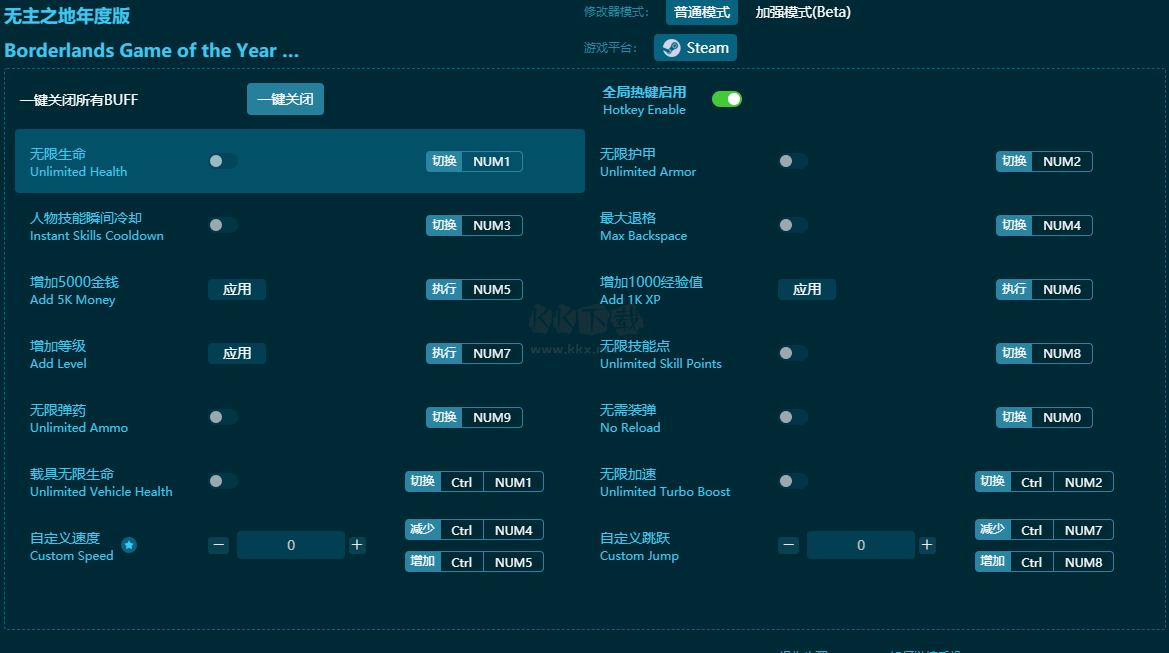Click the Custom Speed value field
This screenshot has width=1169, height=653.
pyautogui.click(x=291, y=545)
